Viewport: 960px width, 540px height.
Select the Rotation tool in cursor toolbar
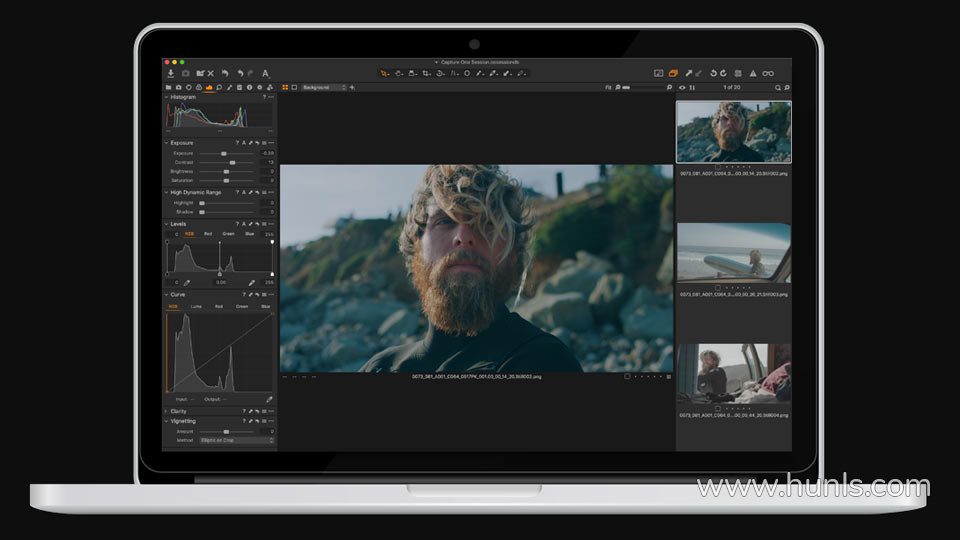[x=440, y=73]
